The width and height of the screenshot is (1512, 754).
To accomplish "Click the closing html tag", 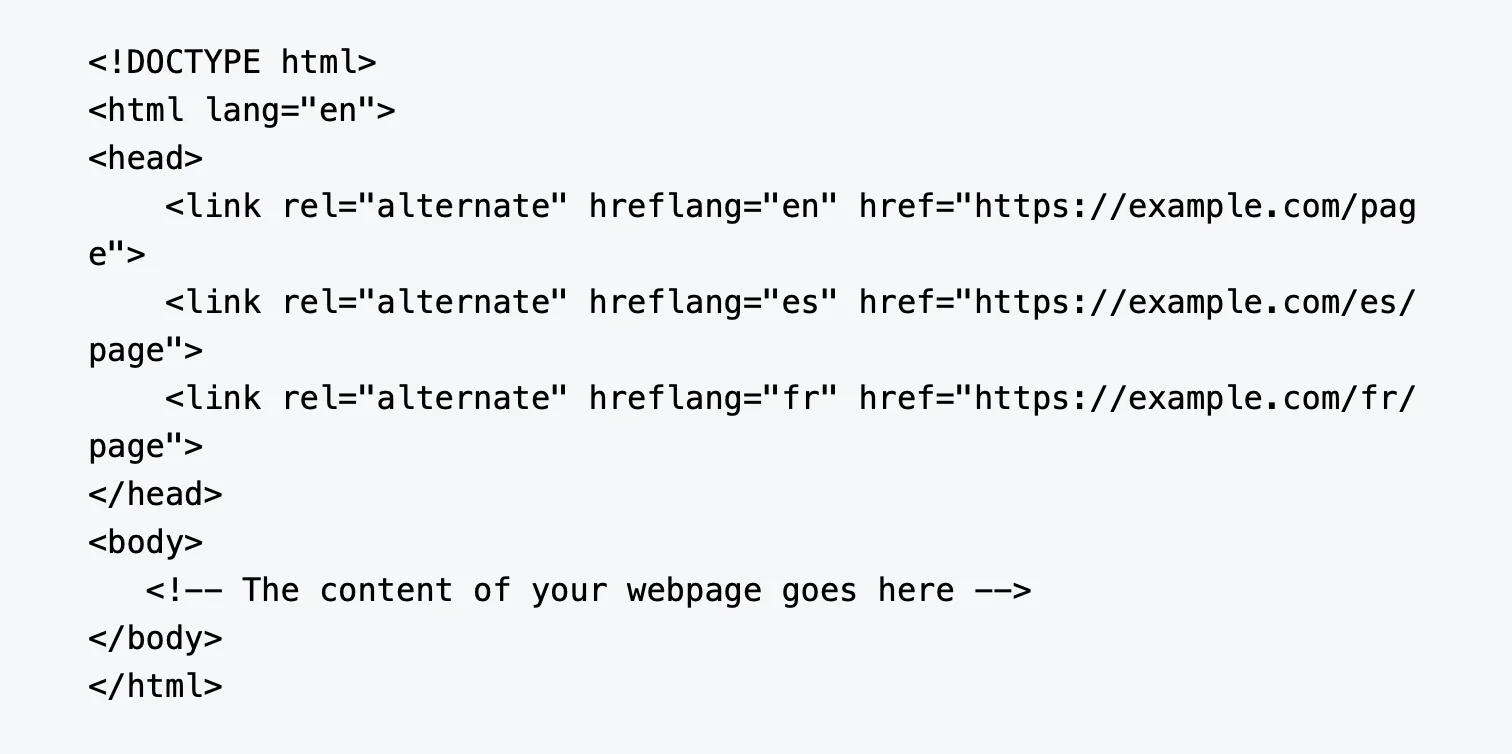I will [x=156, y=686].
